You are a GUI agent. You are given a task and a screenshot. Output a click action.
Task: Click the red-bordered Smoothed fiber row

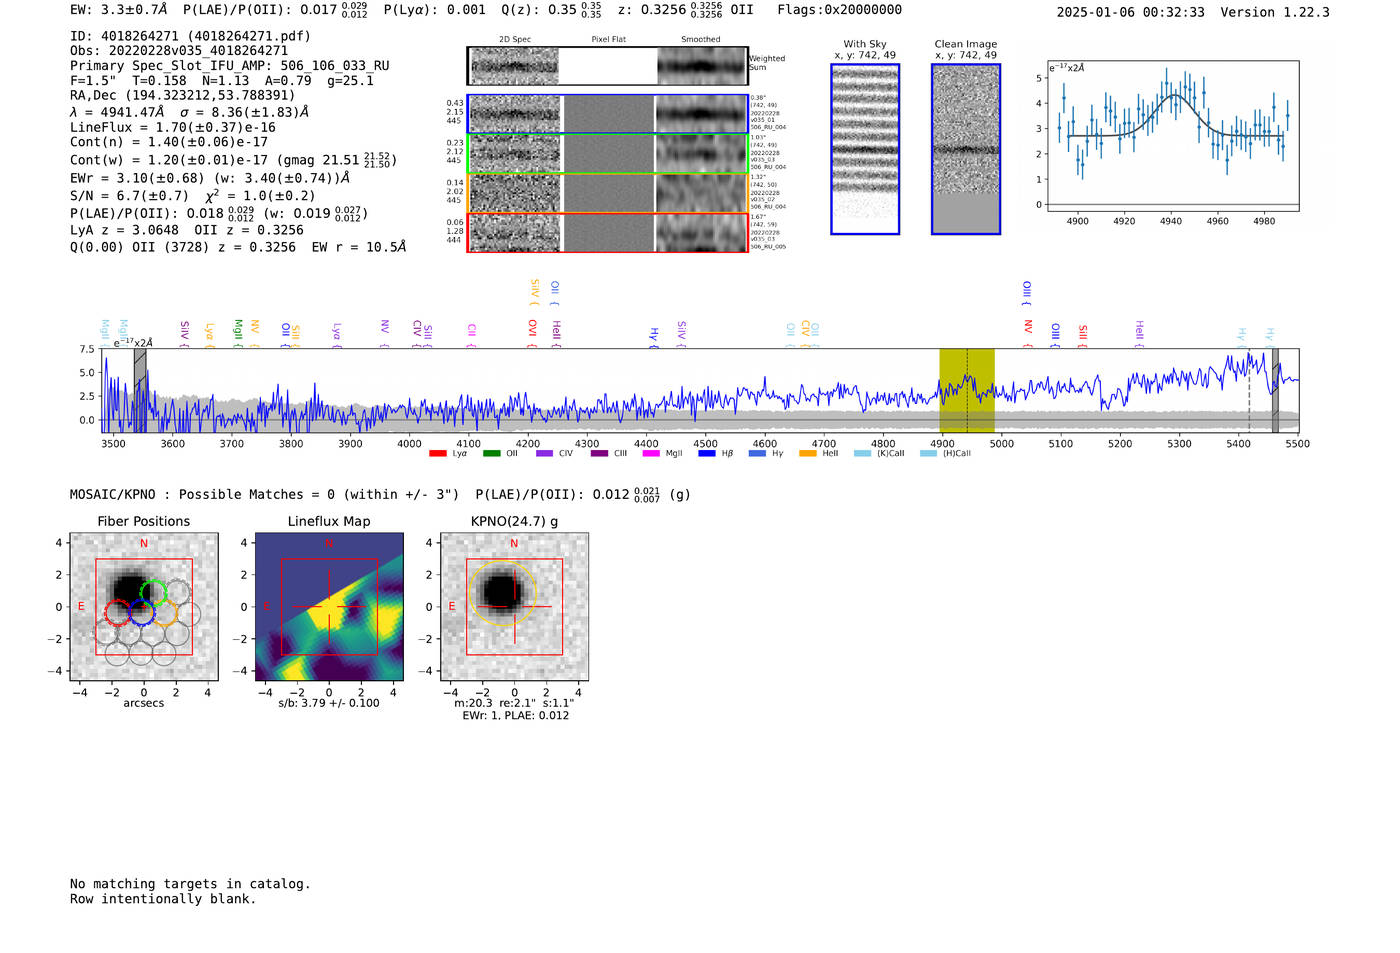click(701, 232)
